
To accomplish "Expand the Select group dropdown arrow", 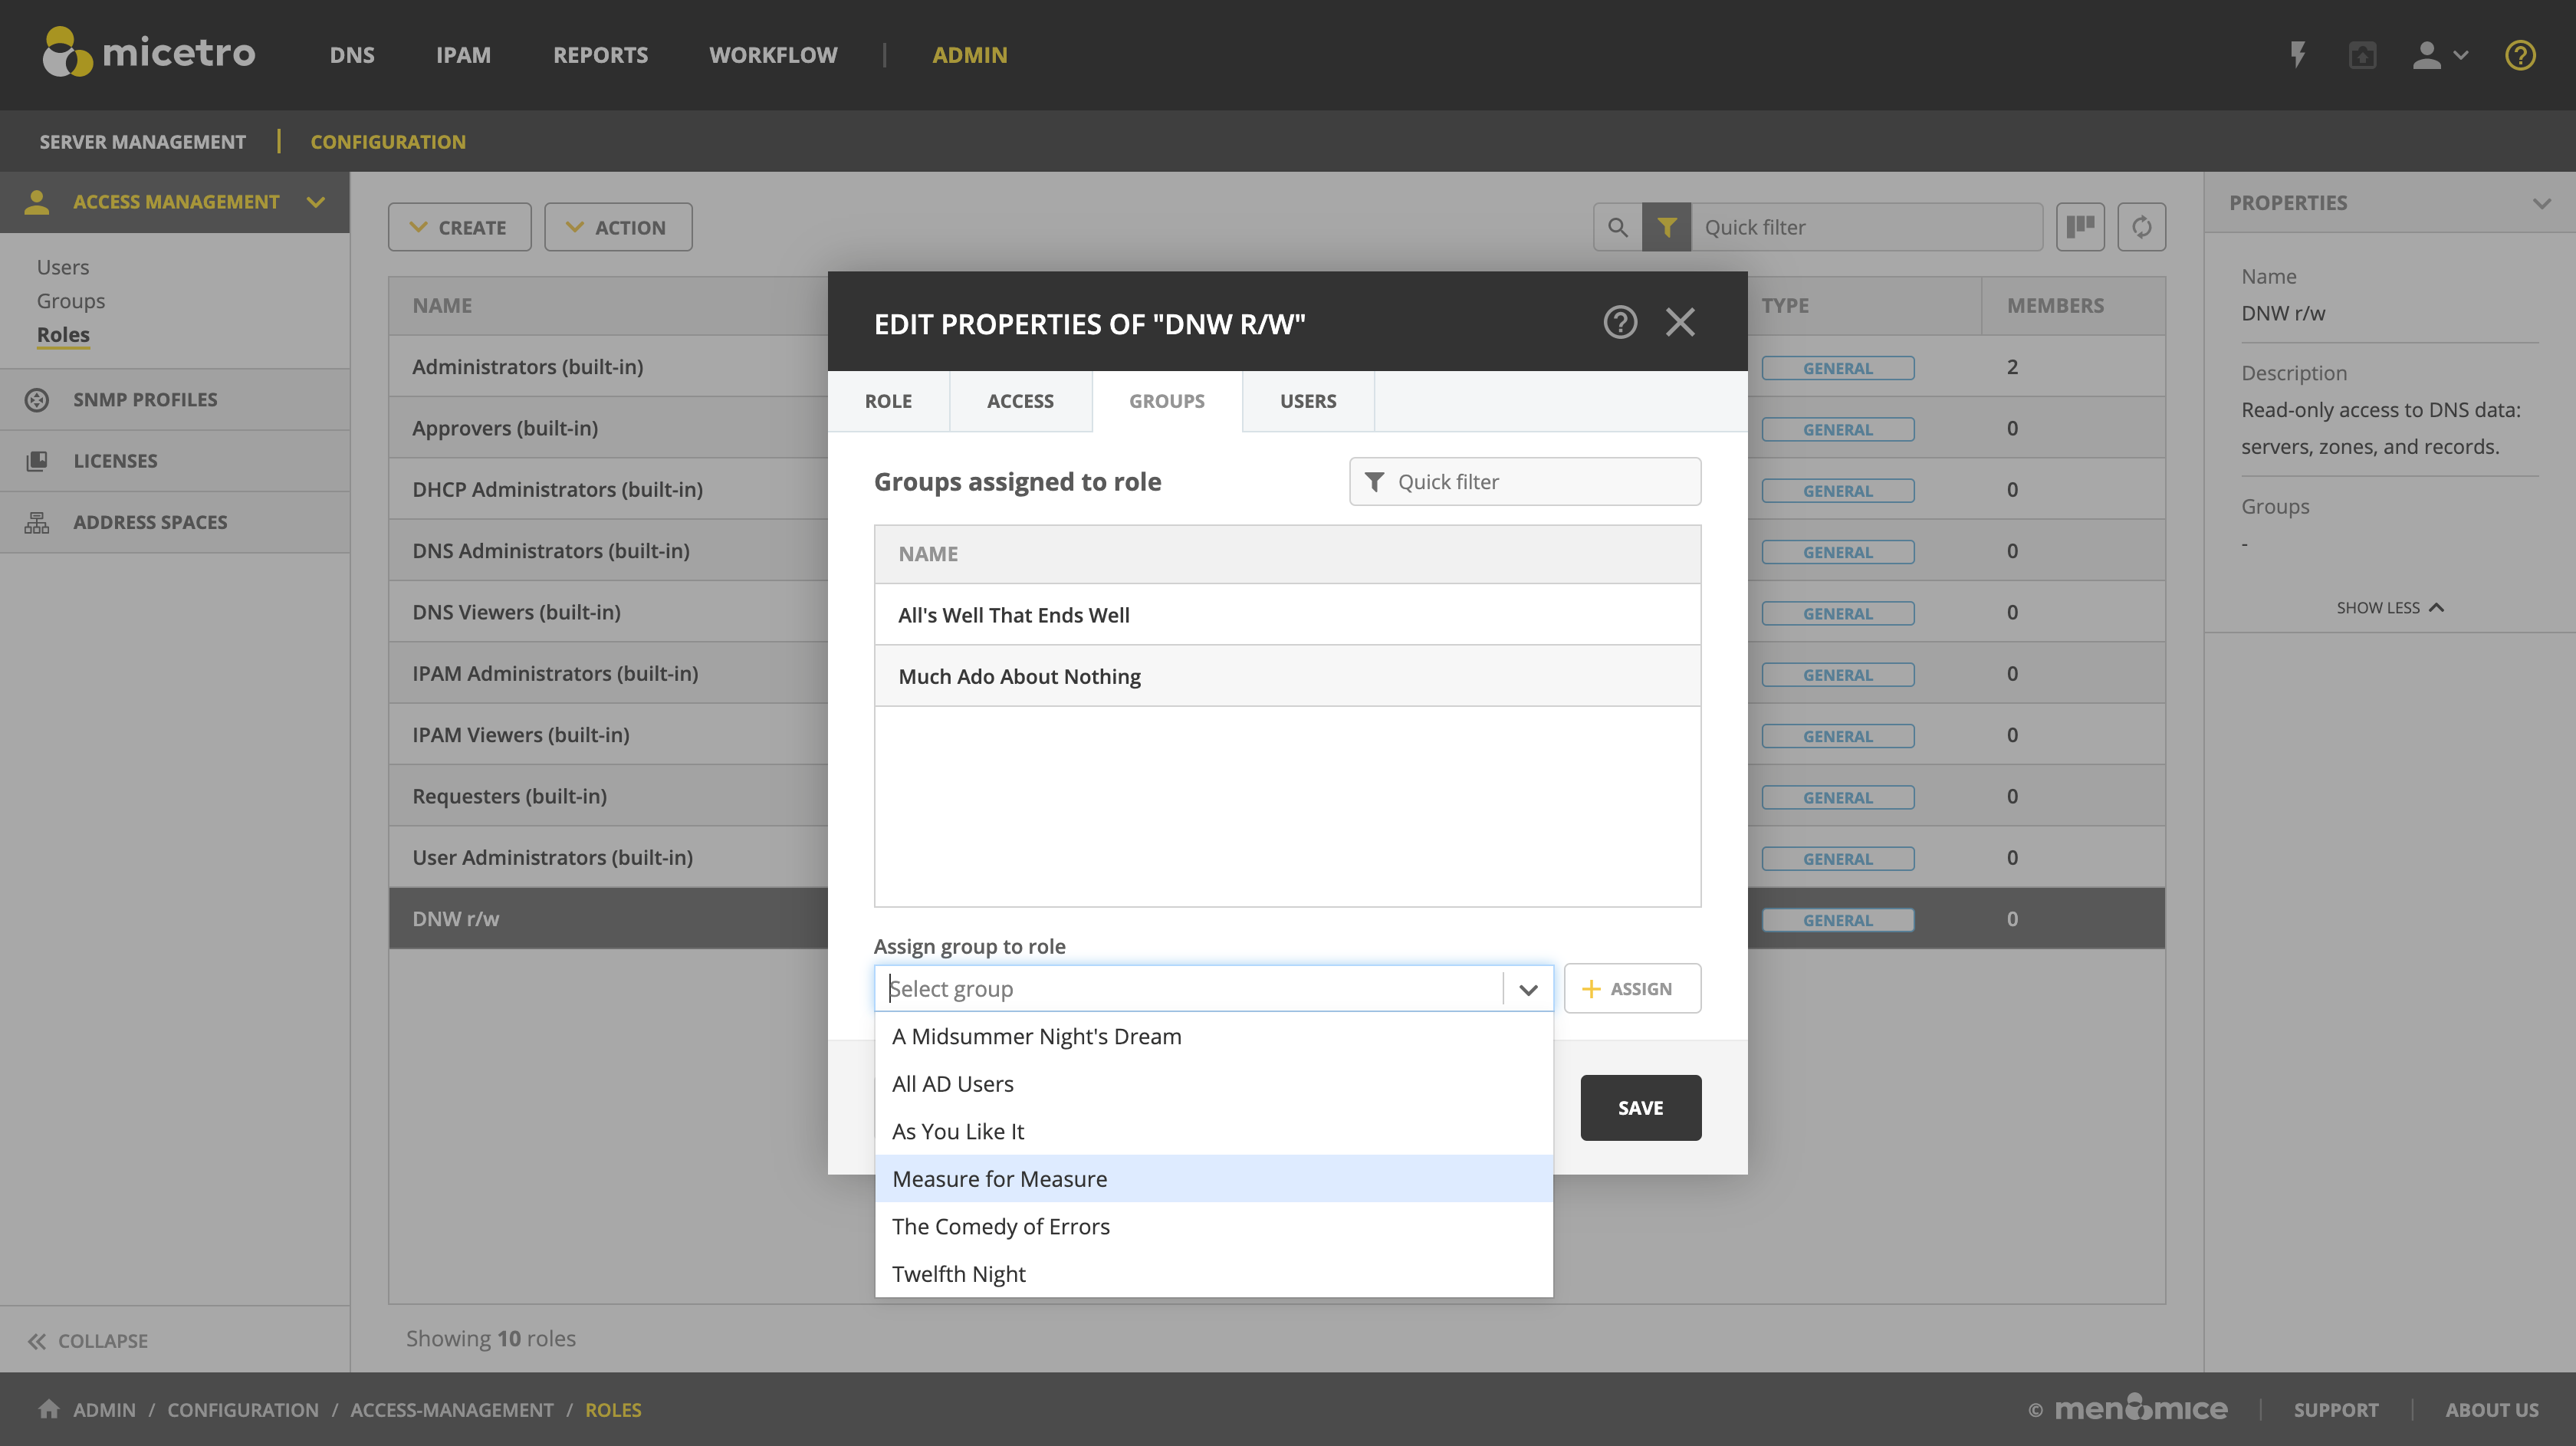I will coord(1527,989).
